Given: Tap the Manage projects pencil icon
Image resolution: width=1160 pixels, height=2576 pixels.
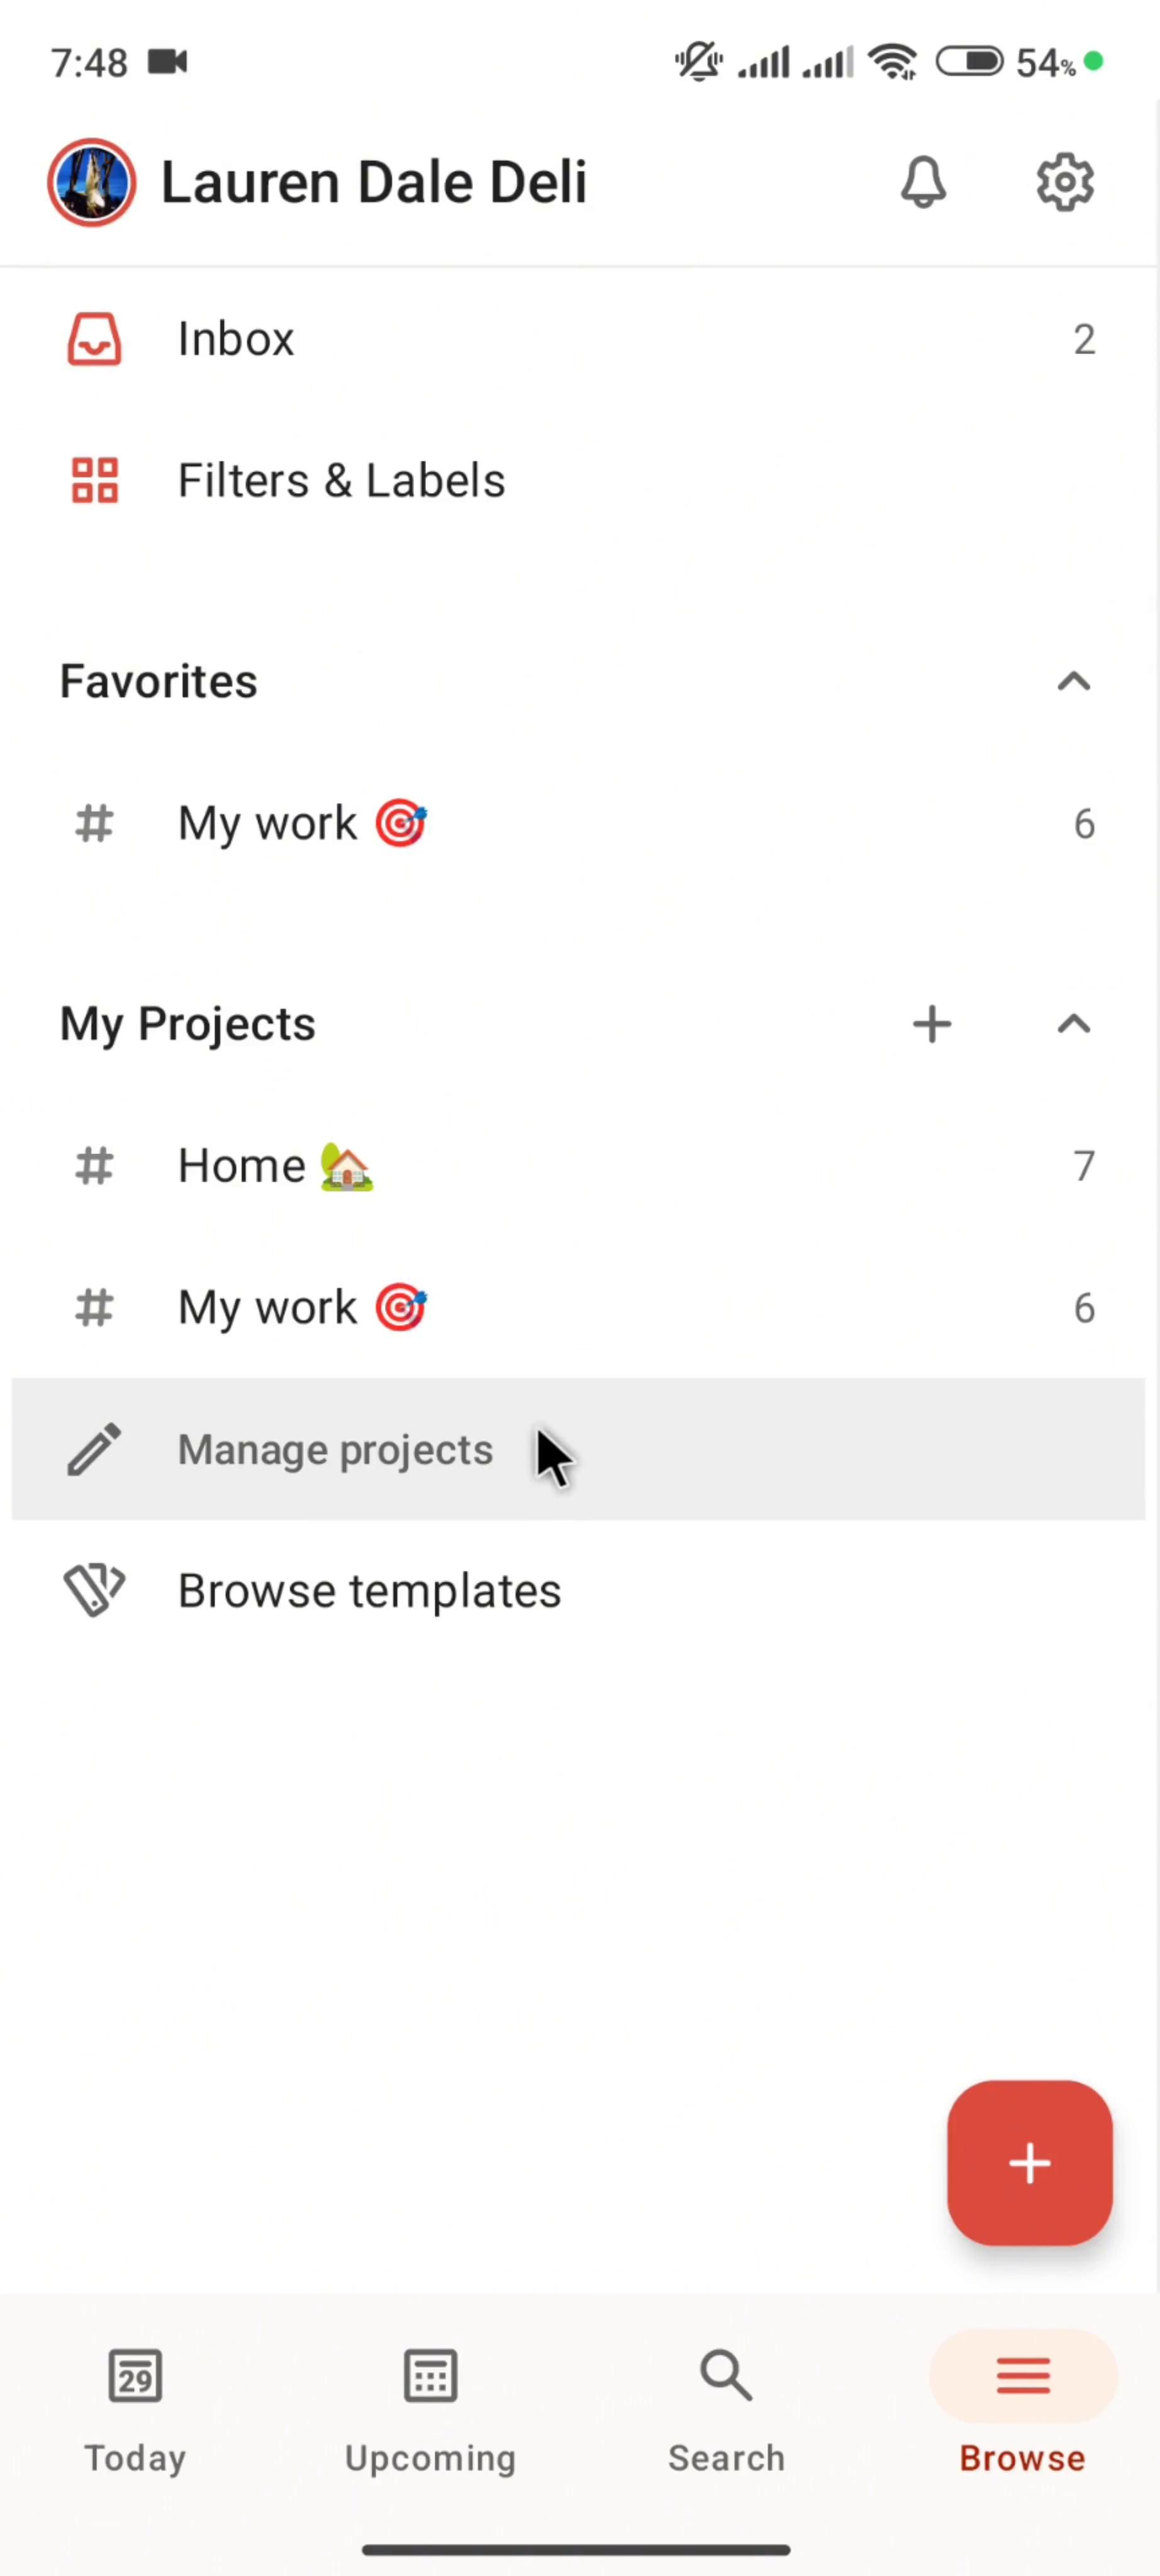Looking at the screenshot, I should tap(94, 1450).
